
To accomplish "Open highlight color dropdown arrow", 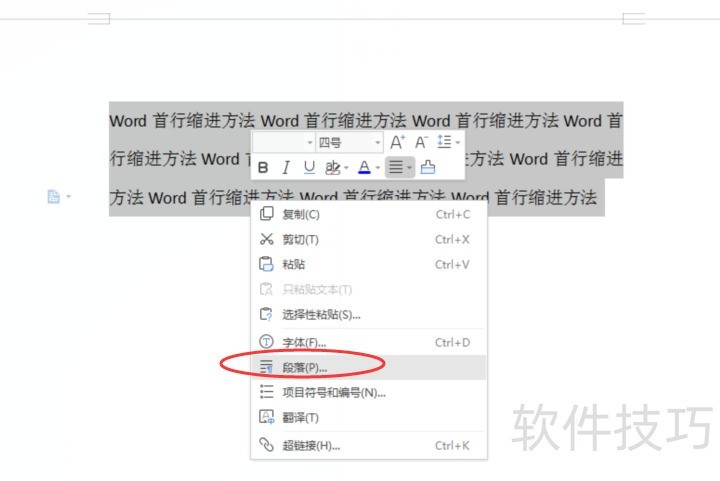I will click(346, 168).
